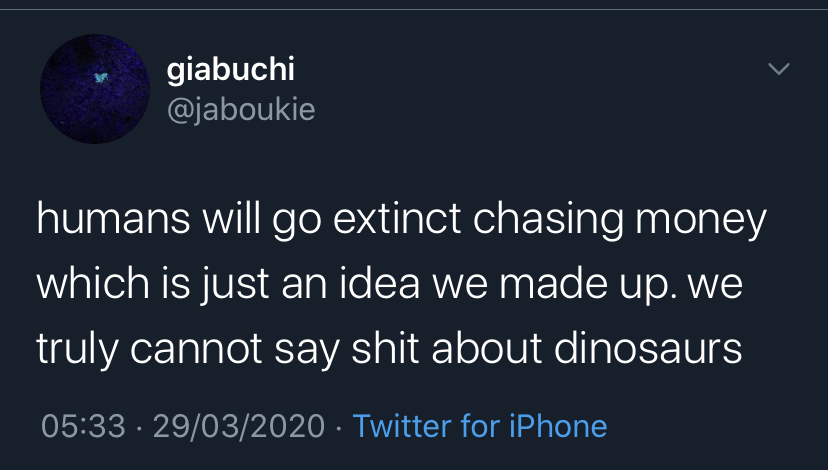Click the word Twitter in the source link

[402, 426]
